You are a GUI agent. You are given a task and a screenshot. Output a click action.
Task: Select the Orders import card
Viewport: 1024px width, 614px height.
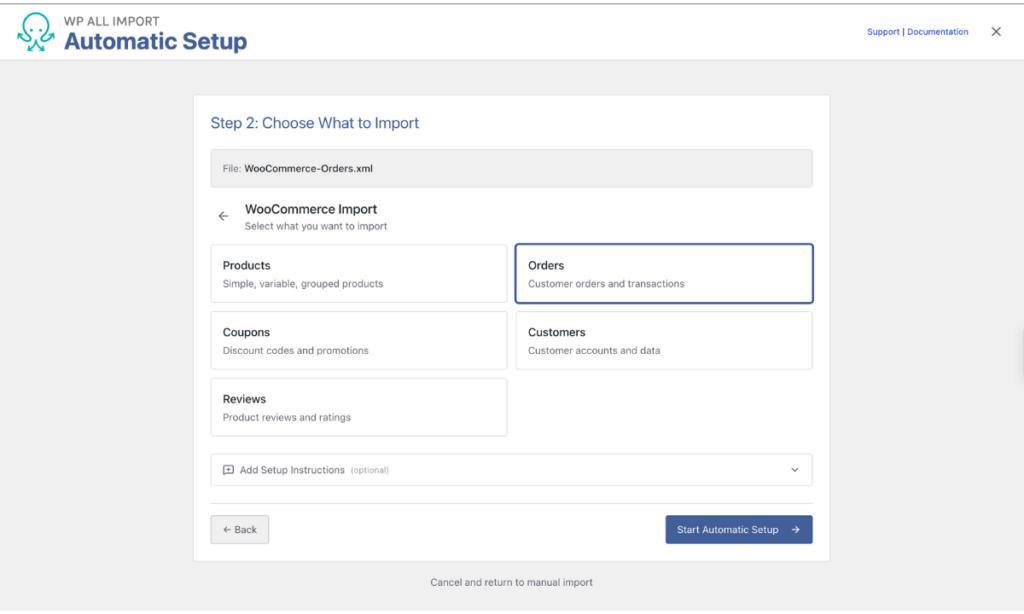[664, 274]
